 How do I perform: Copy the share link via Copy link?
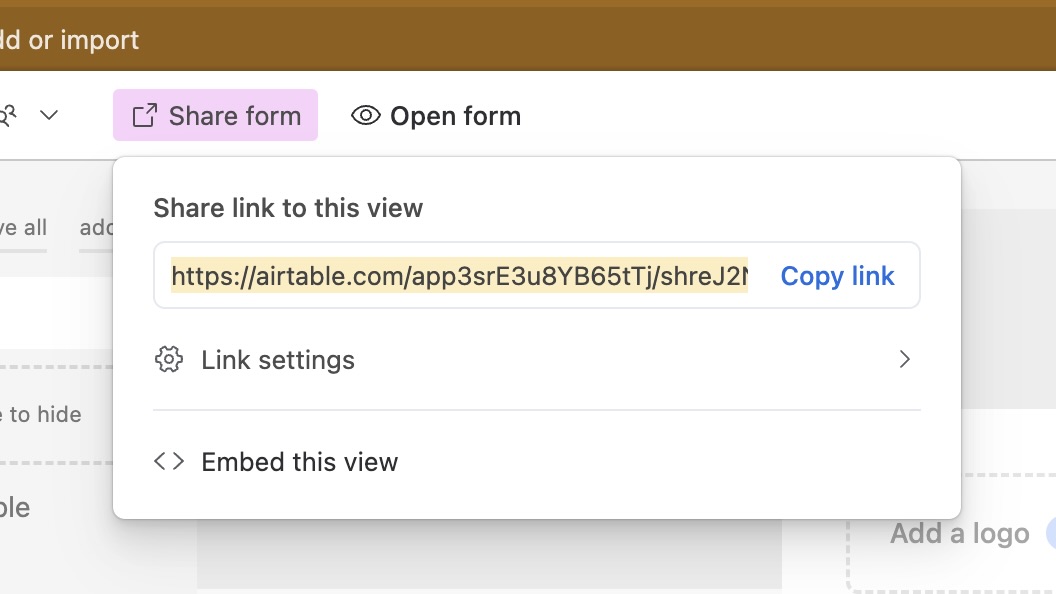click(x=837, y=276)
